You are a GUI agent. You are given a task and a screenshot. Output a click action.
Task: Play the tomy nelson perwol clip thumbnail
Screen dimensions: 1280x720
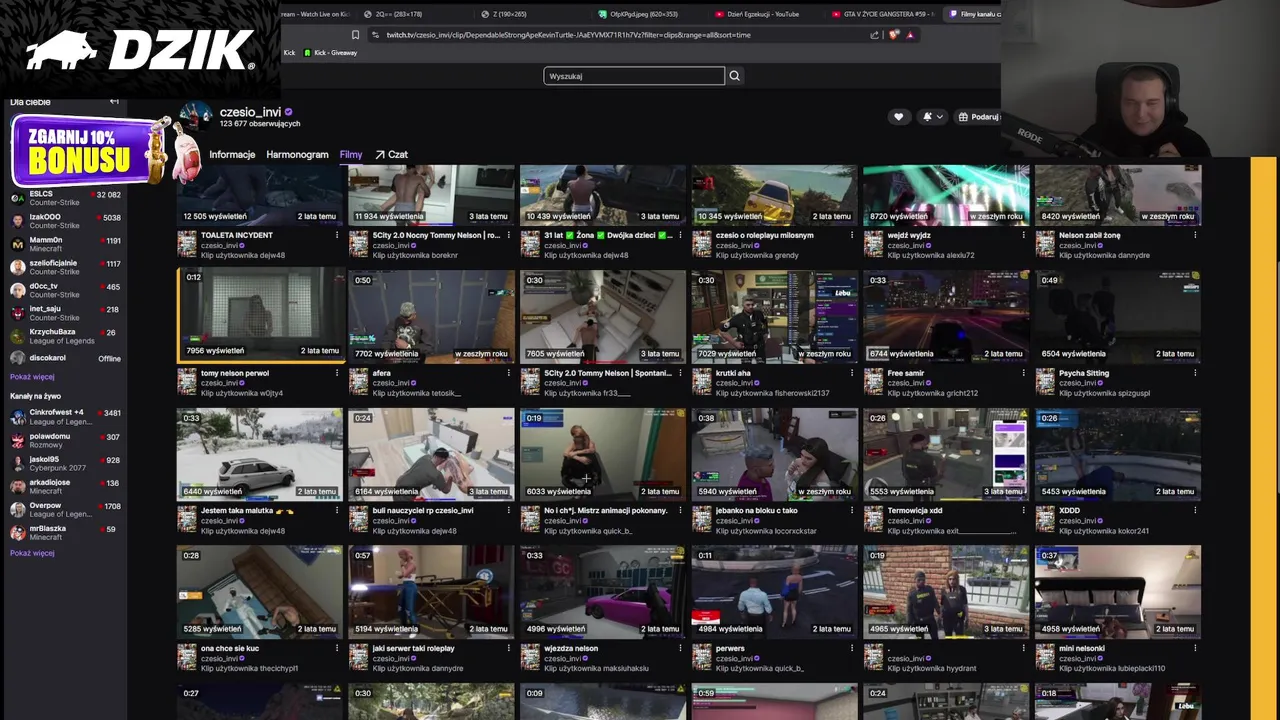pos(261,315)
